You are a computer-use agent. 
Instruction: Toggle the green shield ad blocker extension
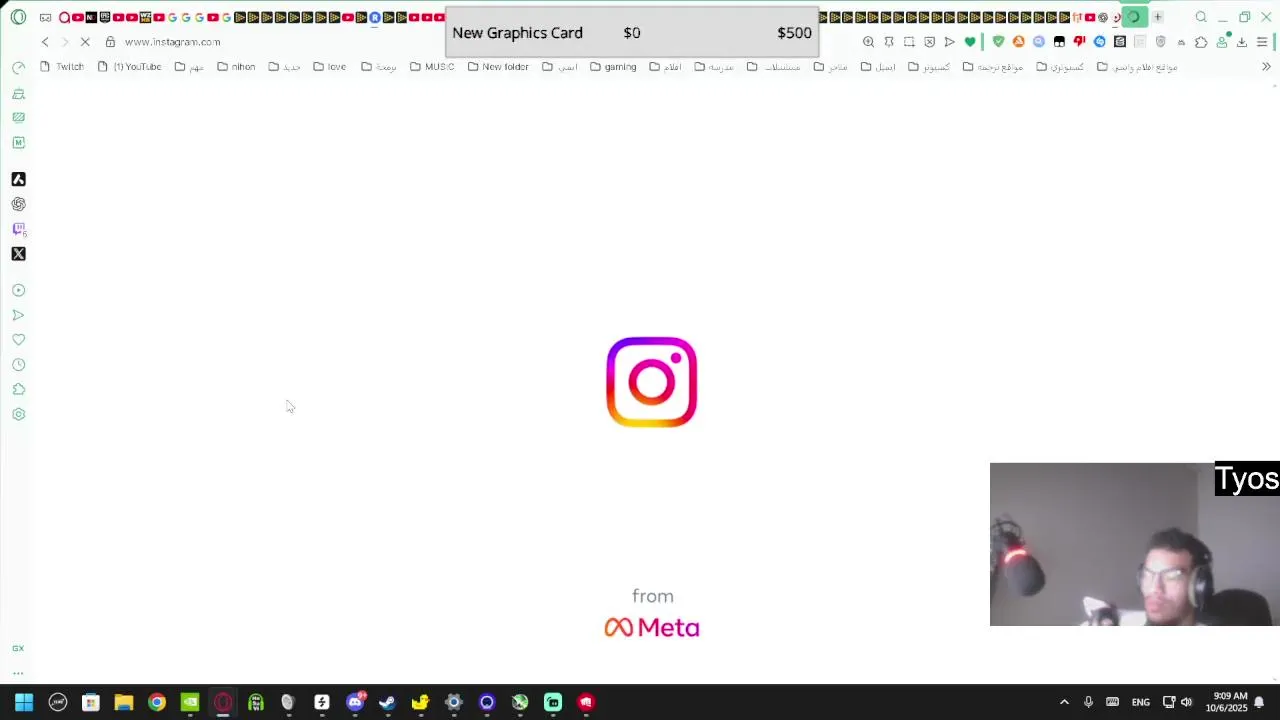pos(998,42)
